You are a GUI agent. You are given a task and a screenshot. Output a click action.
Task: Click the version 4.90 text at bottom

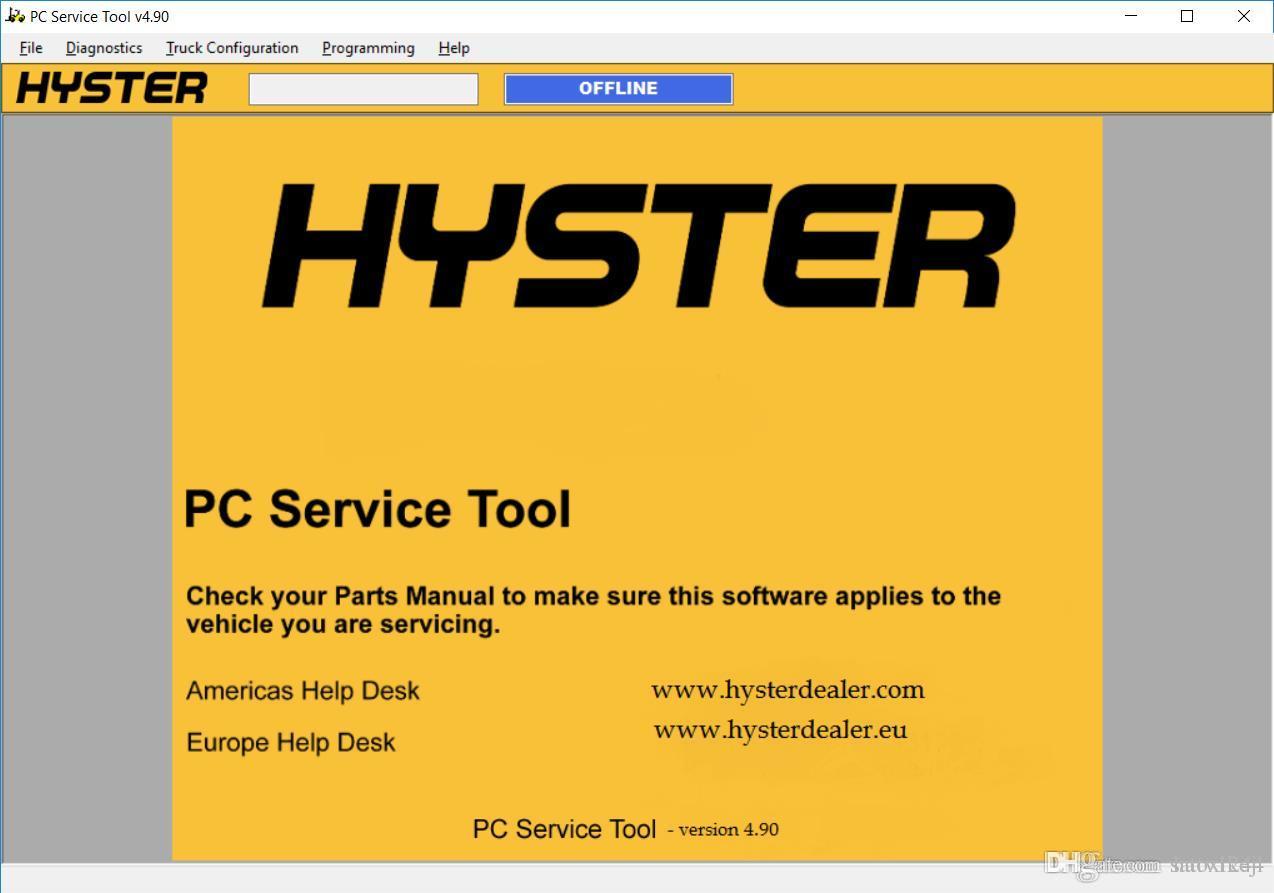(x=727, y=829)
